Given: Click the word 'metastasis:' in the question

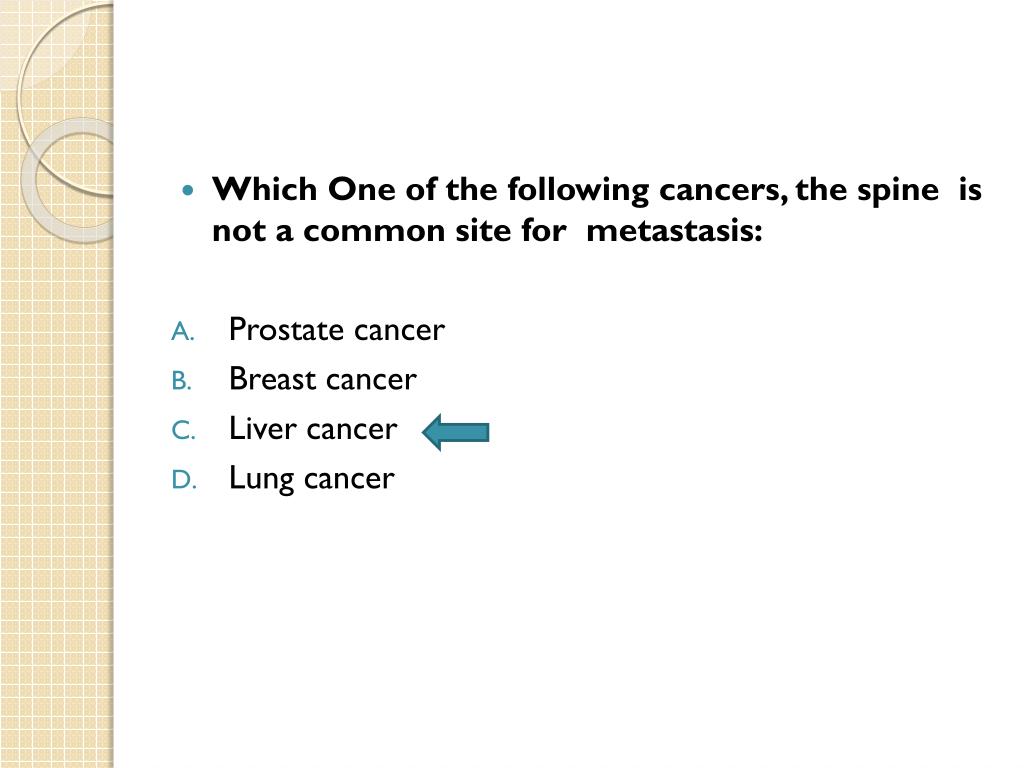Looking at the screenshot, I should (x=674, y=231).
